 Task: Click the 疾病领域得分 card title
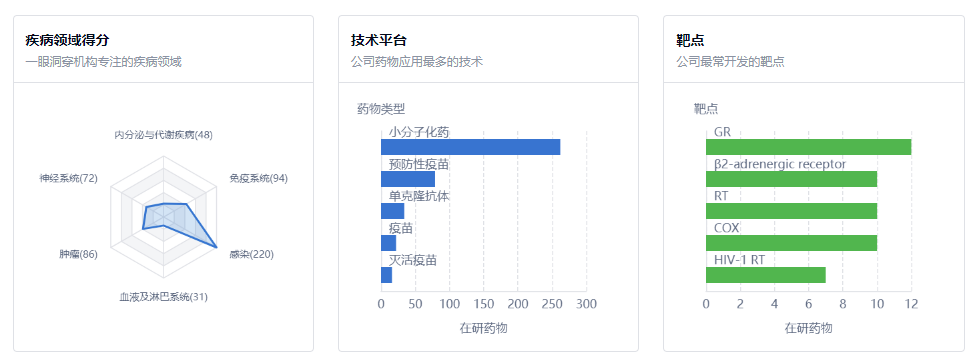point(68,41)
